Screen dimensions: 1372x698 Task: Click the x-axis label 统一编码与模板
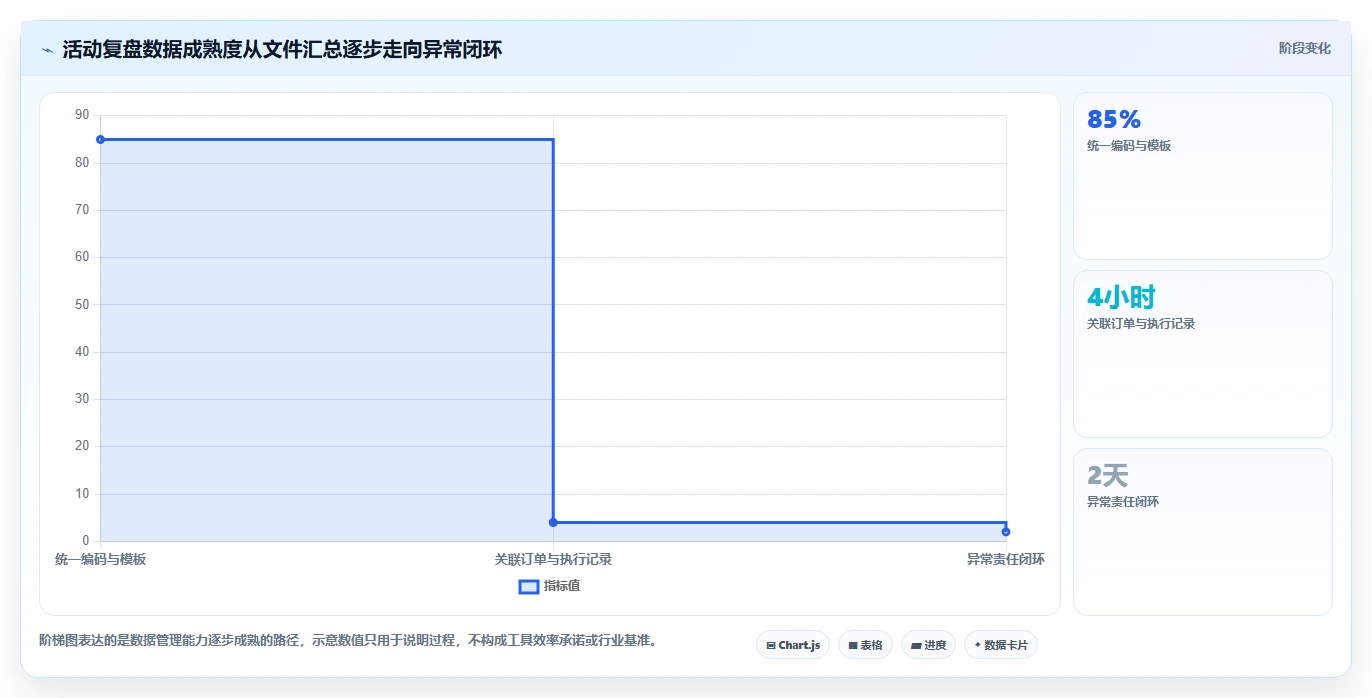tap(100, 559)
